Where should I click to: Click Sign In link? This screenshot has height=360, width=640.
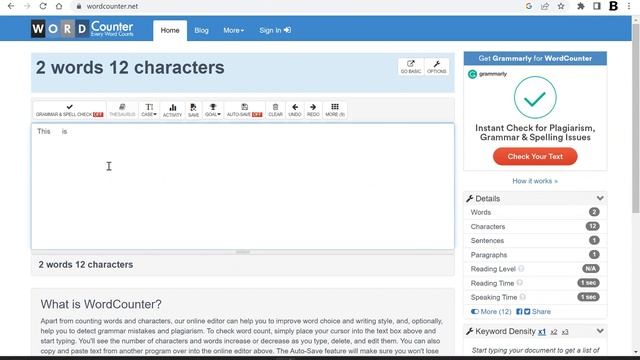(x=275, y=30)
